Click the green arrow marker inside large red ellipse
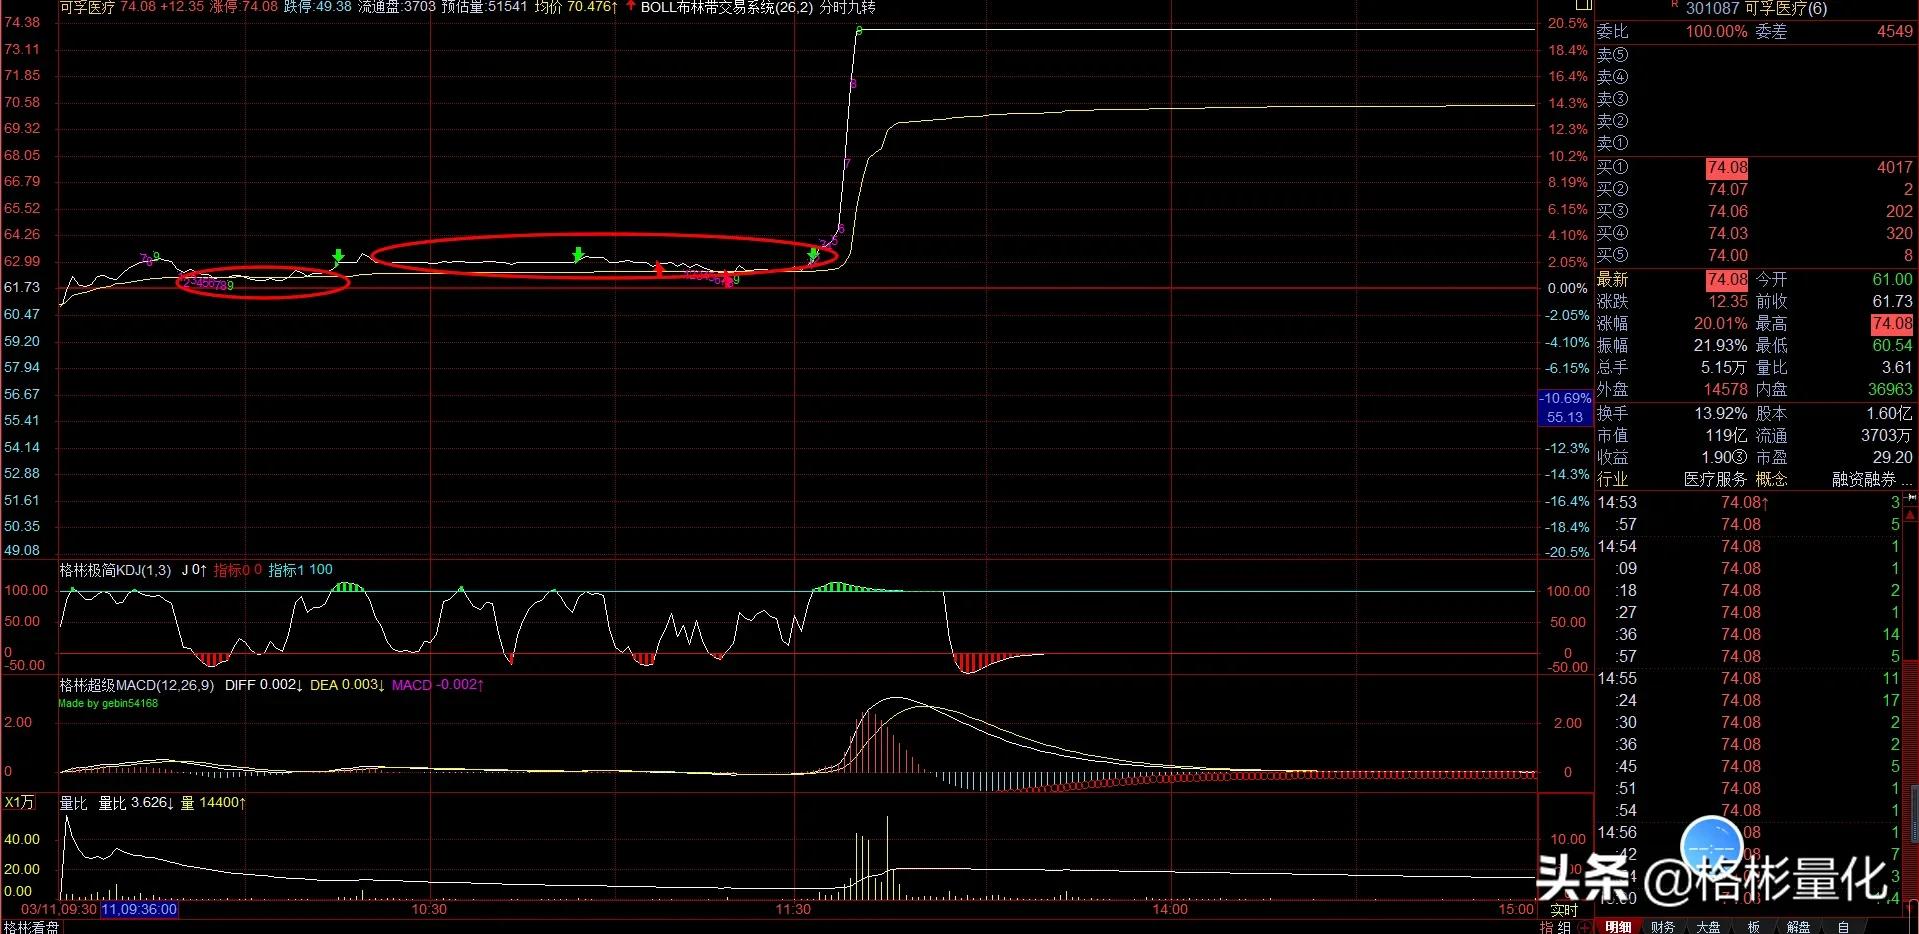Viewport: 1919px width, 934px height. pyautogui.click(x=578, y=255)
